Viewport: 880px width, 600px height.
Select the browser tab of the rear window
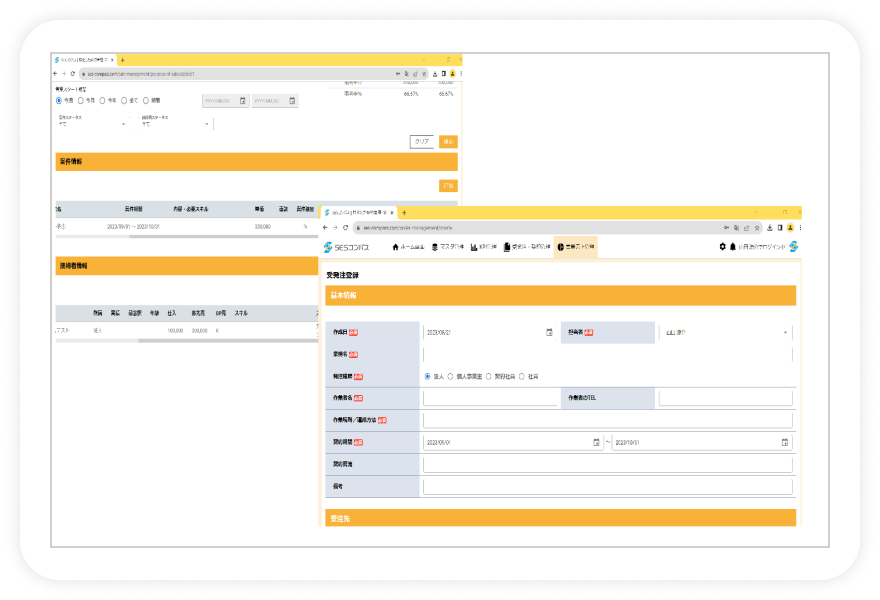point(84,60)
